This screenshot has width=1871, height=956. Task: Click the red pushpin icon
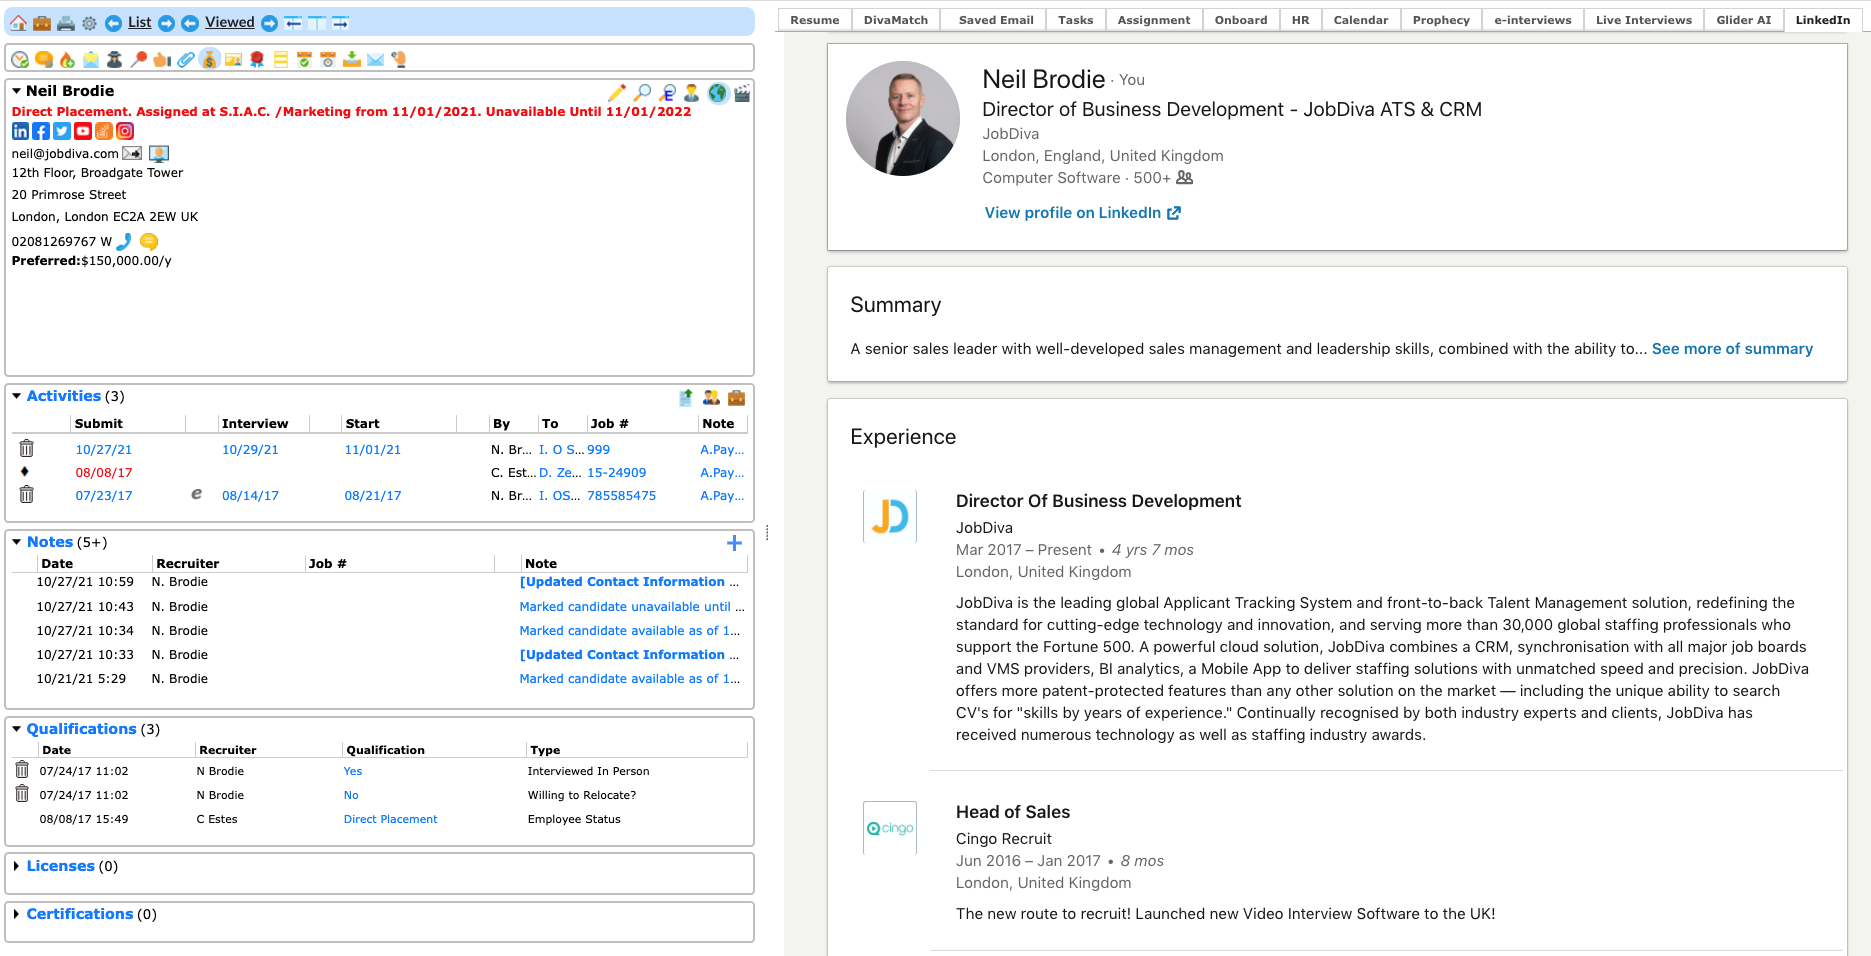pyautogui.click(x=138, y=60)
